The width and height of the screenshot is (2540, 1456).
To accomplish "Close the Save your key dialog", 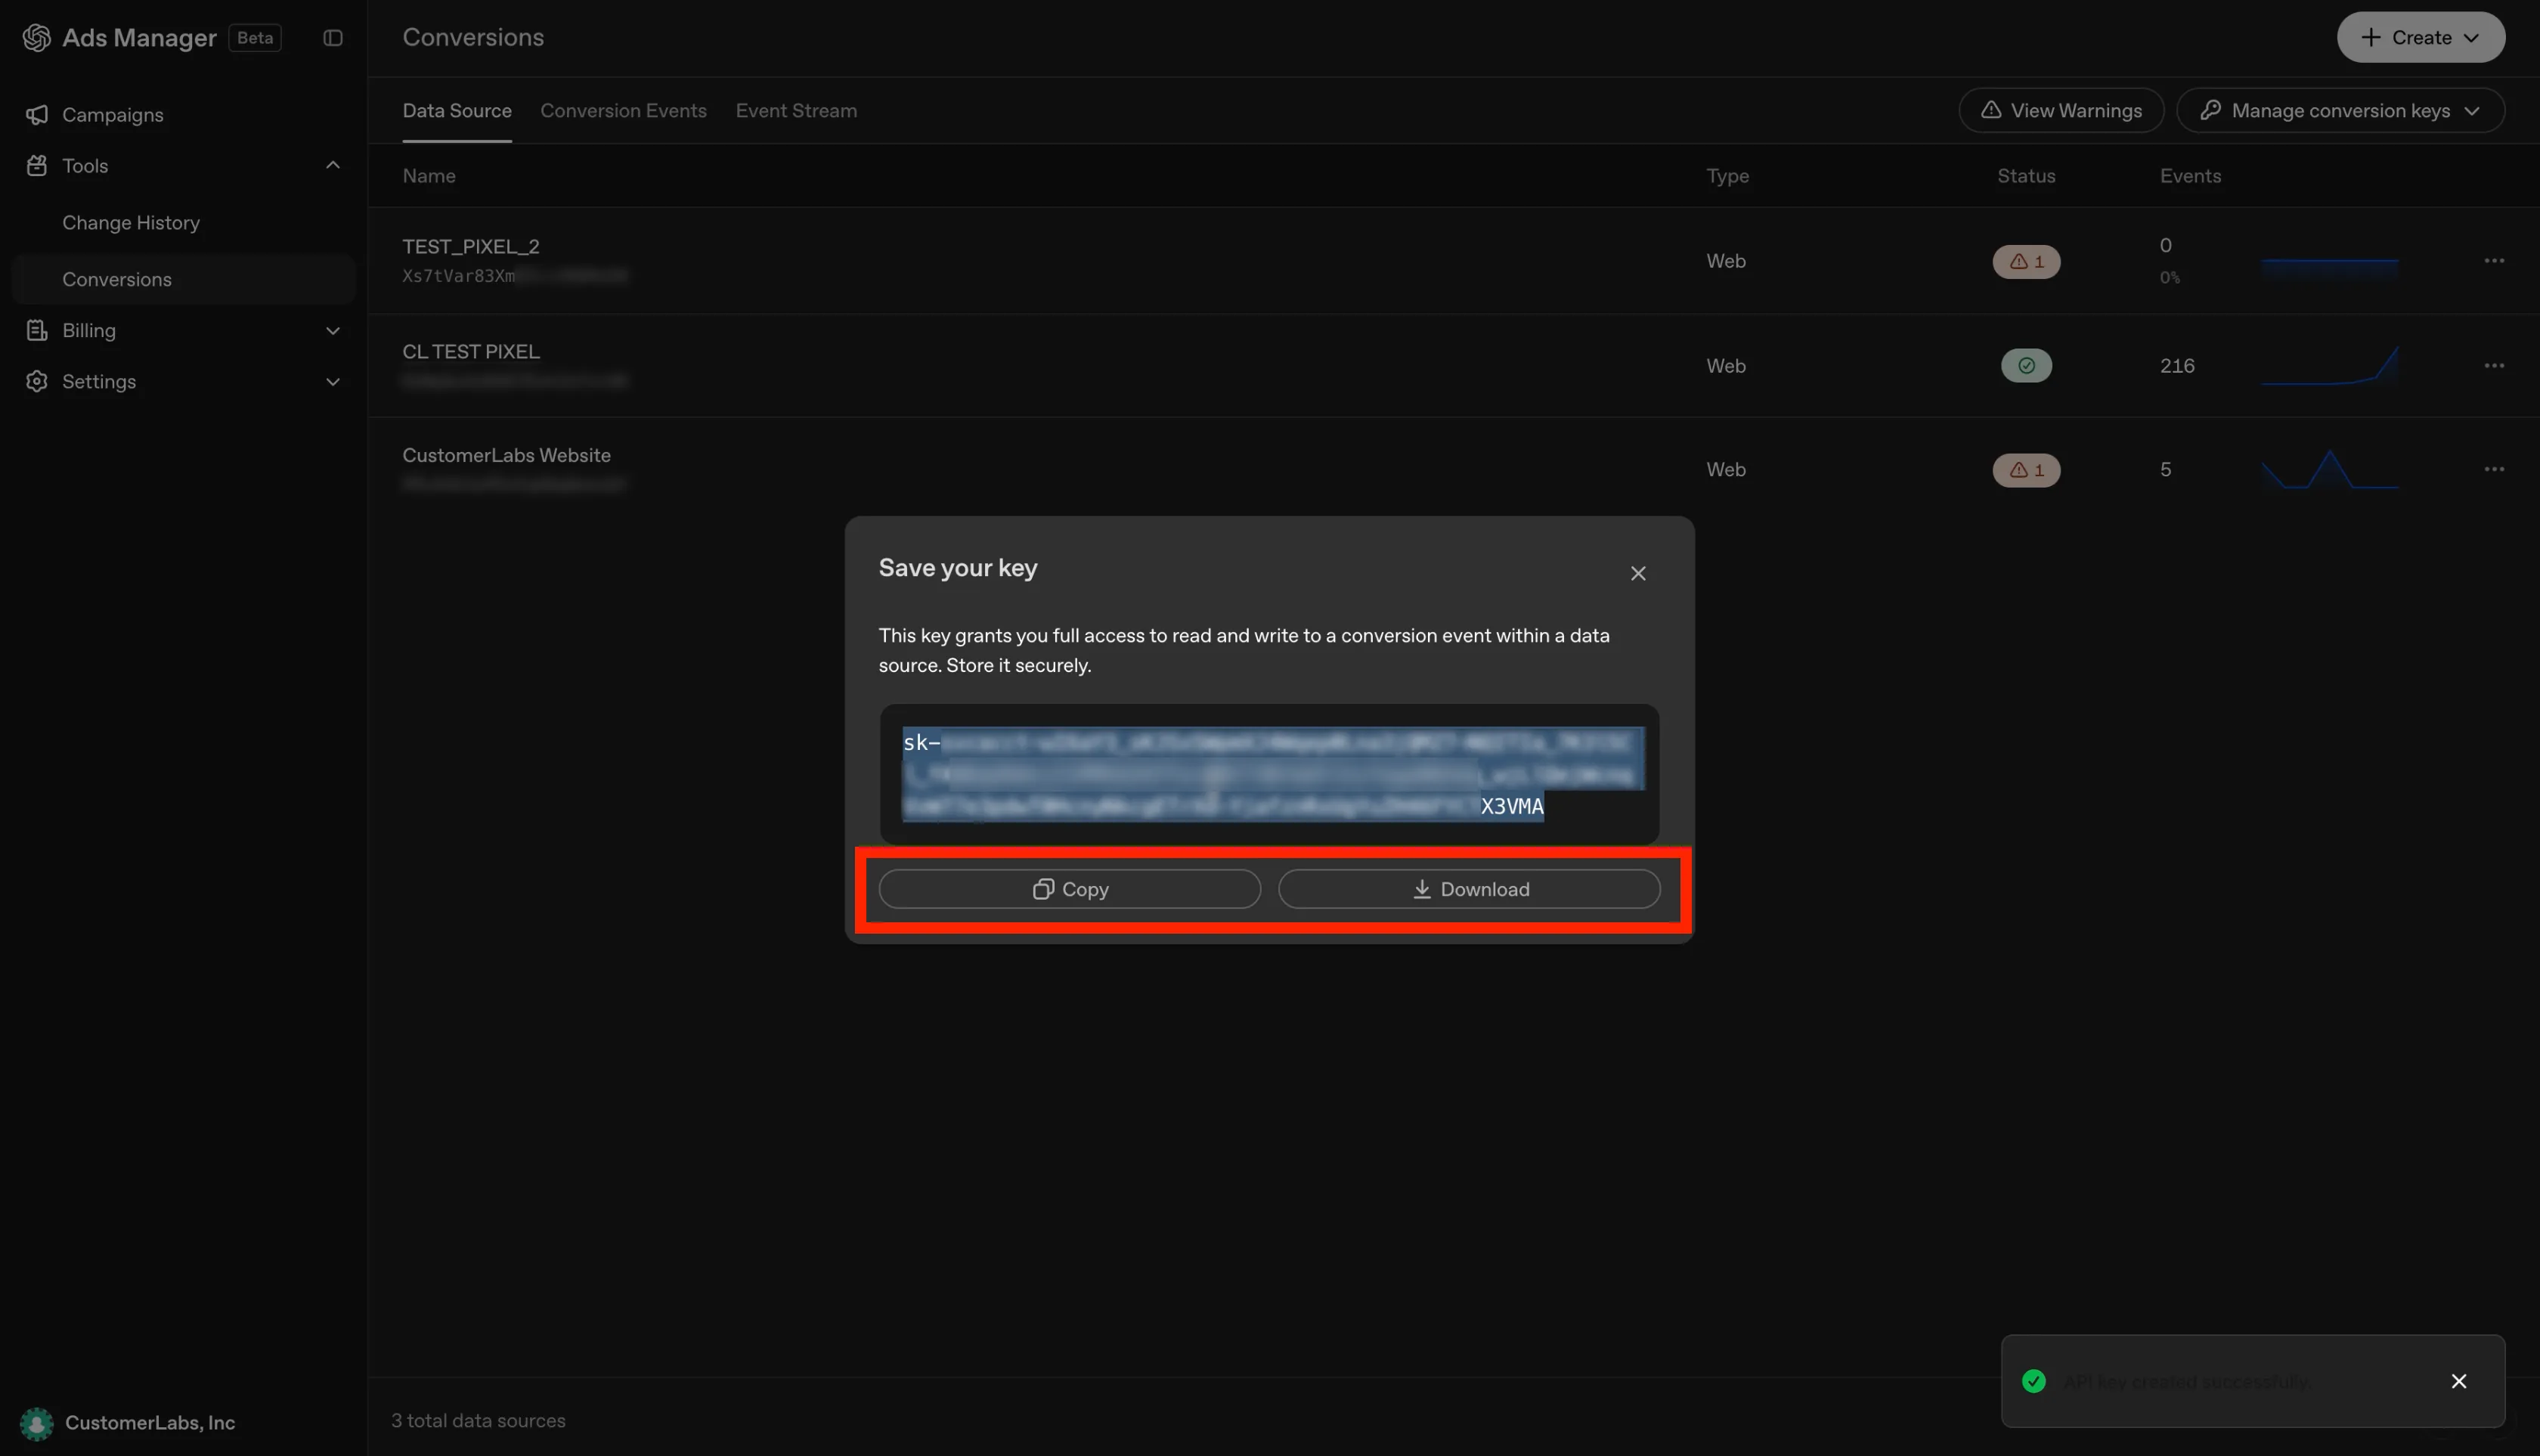I will (1638, 573).
